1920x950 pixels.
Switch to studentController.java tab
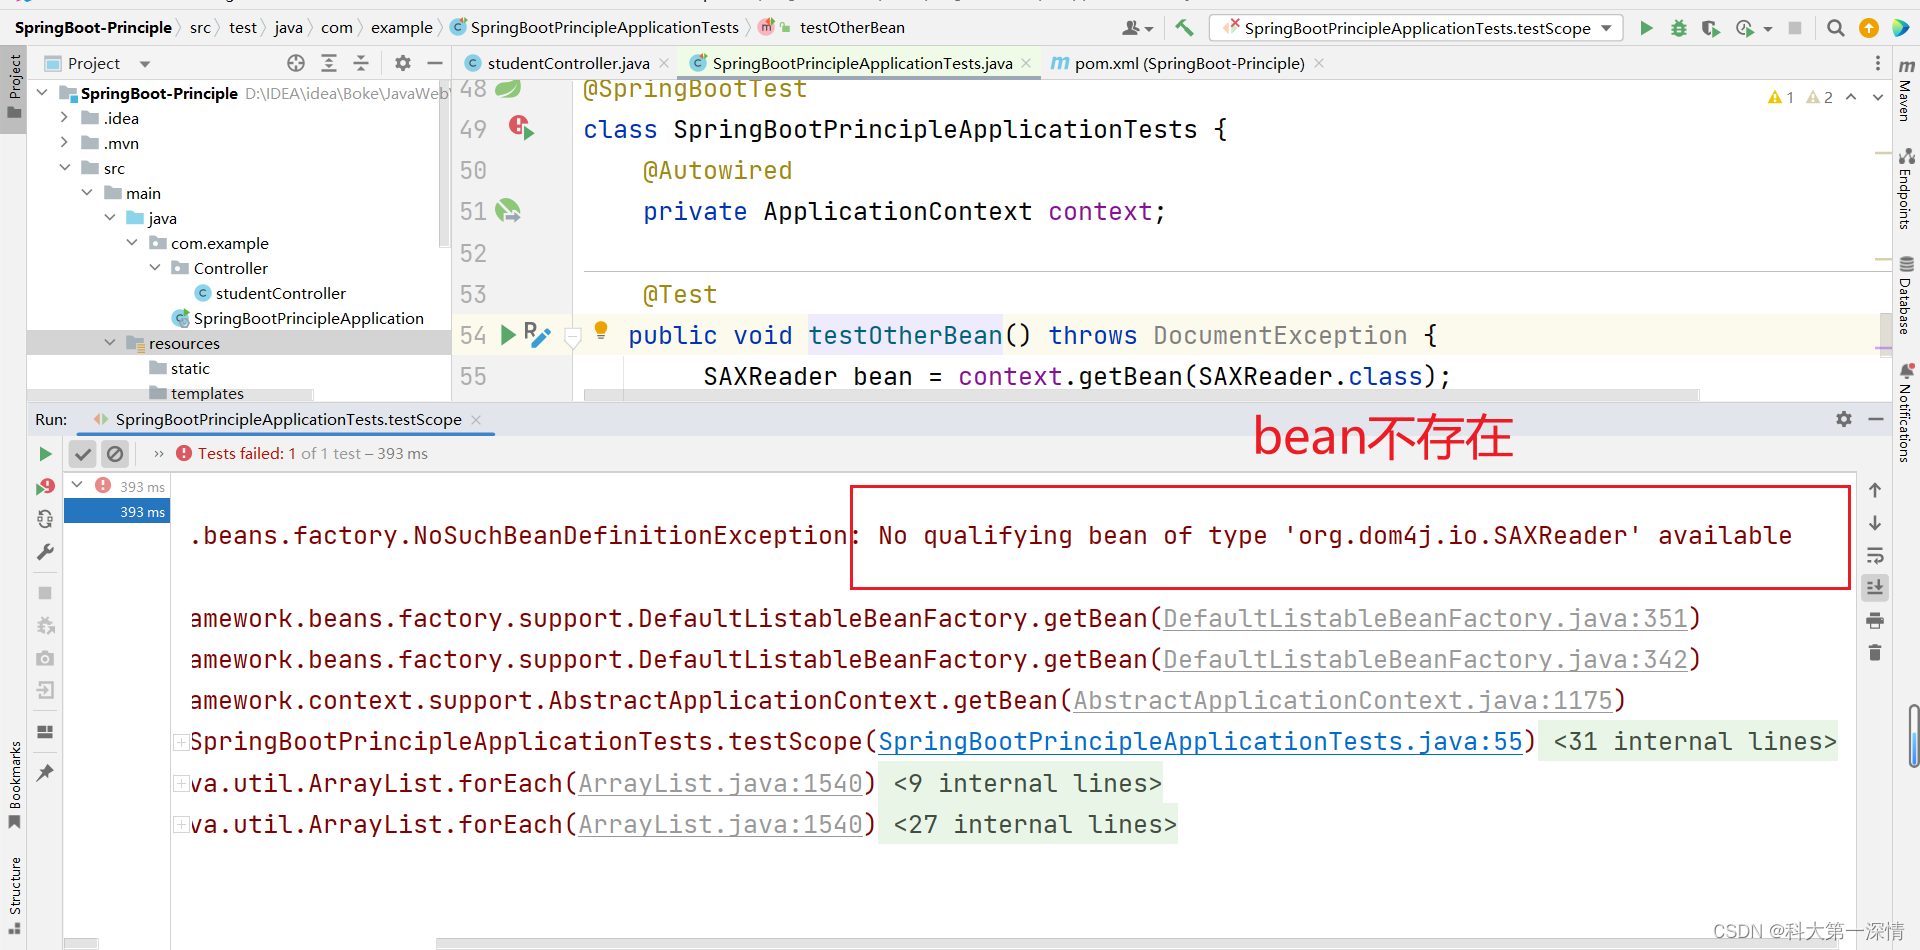tap(568, 63)
